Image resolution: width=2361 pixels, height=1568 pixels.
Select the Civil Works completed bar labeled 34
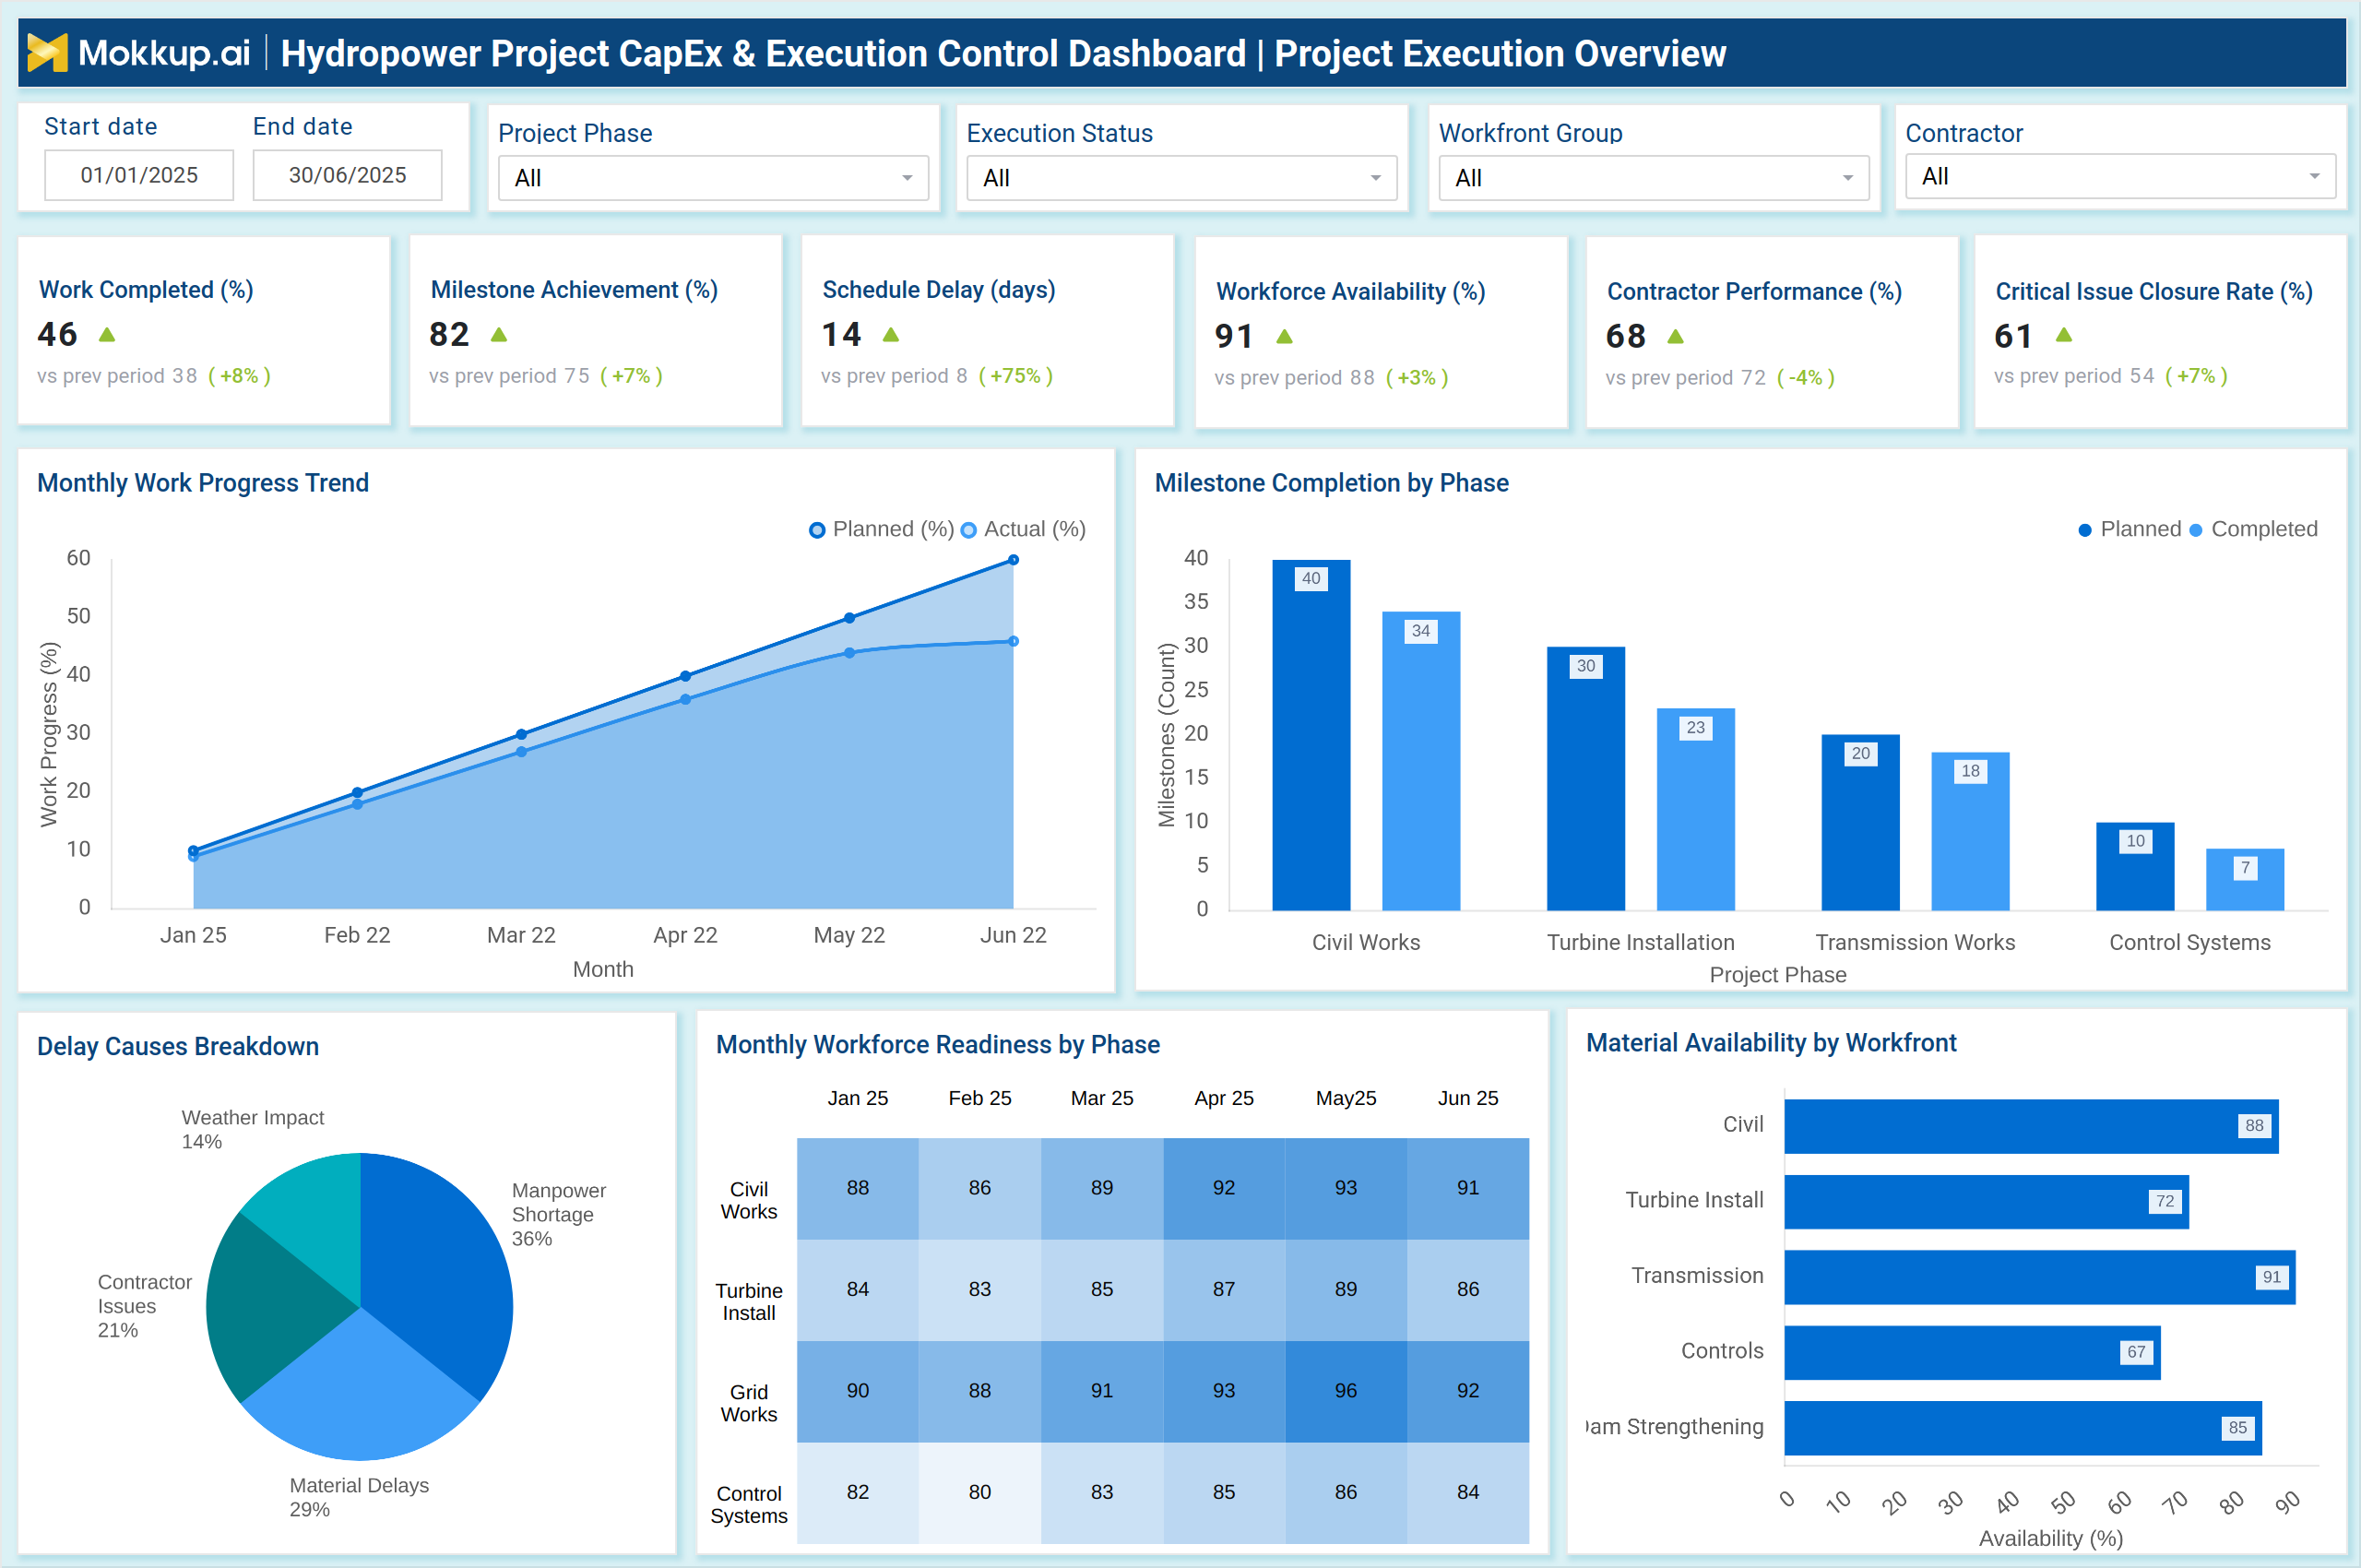[x=1421, y=761]
